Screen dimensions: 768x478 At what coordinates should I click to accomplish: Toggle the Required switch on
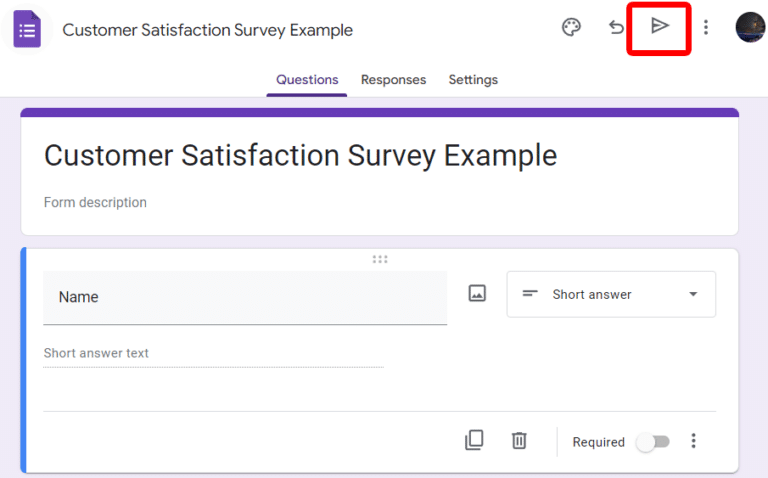coord(653,442)
